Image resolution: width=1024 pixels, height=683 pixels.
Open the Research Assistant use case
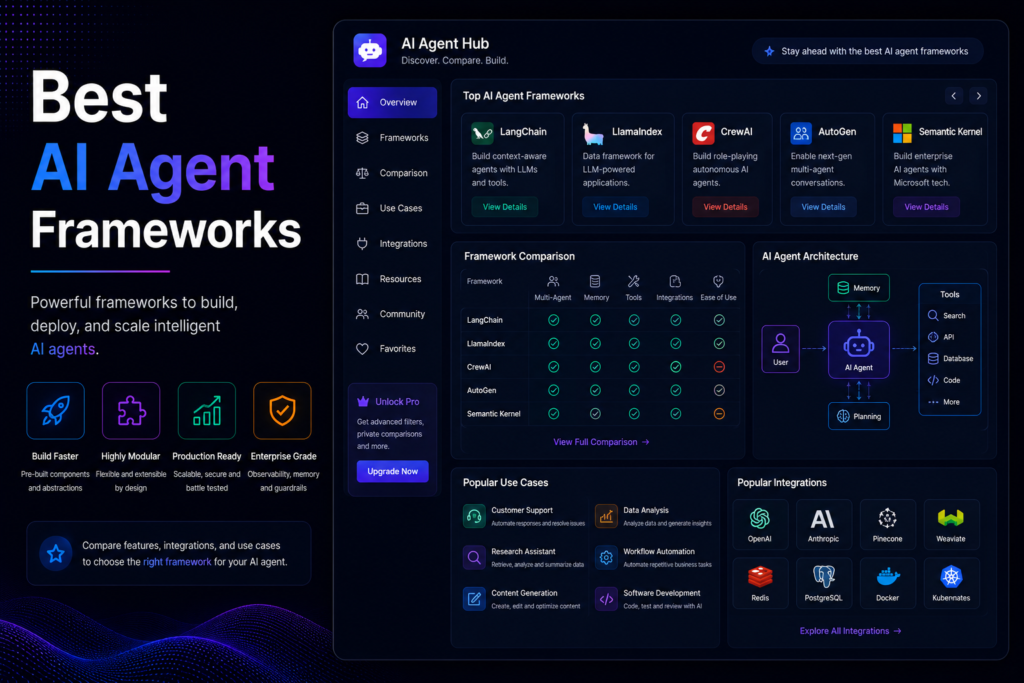pos(524,558)
